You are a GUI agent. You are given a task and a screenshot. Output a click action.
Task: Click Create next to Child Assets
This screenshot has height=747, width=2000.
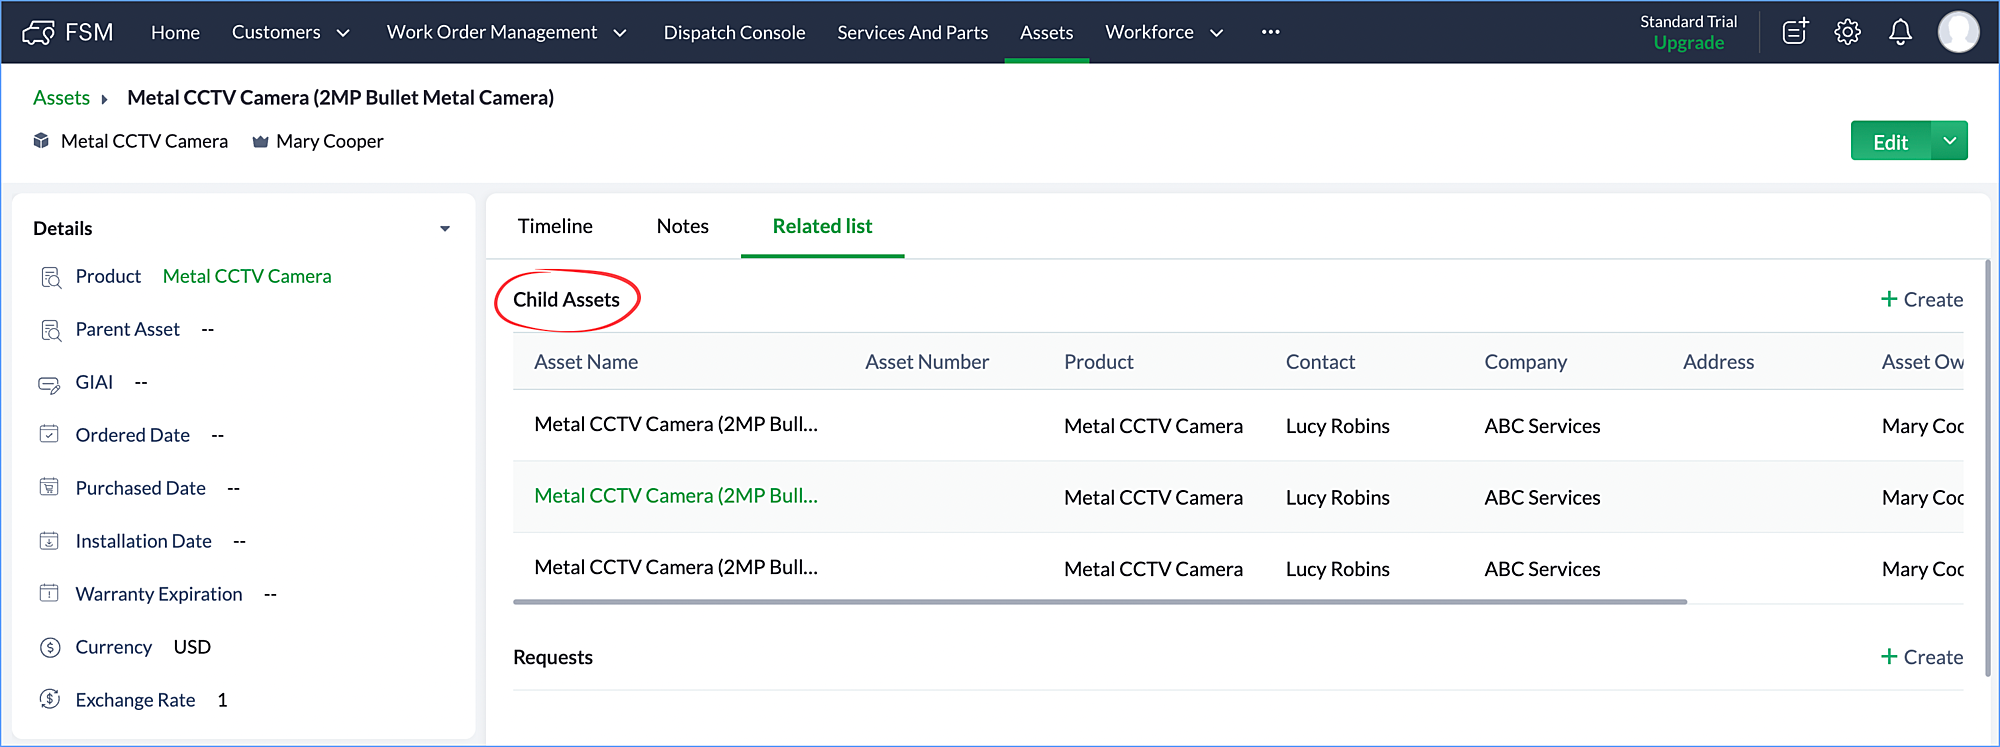1921,299
